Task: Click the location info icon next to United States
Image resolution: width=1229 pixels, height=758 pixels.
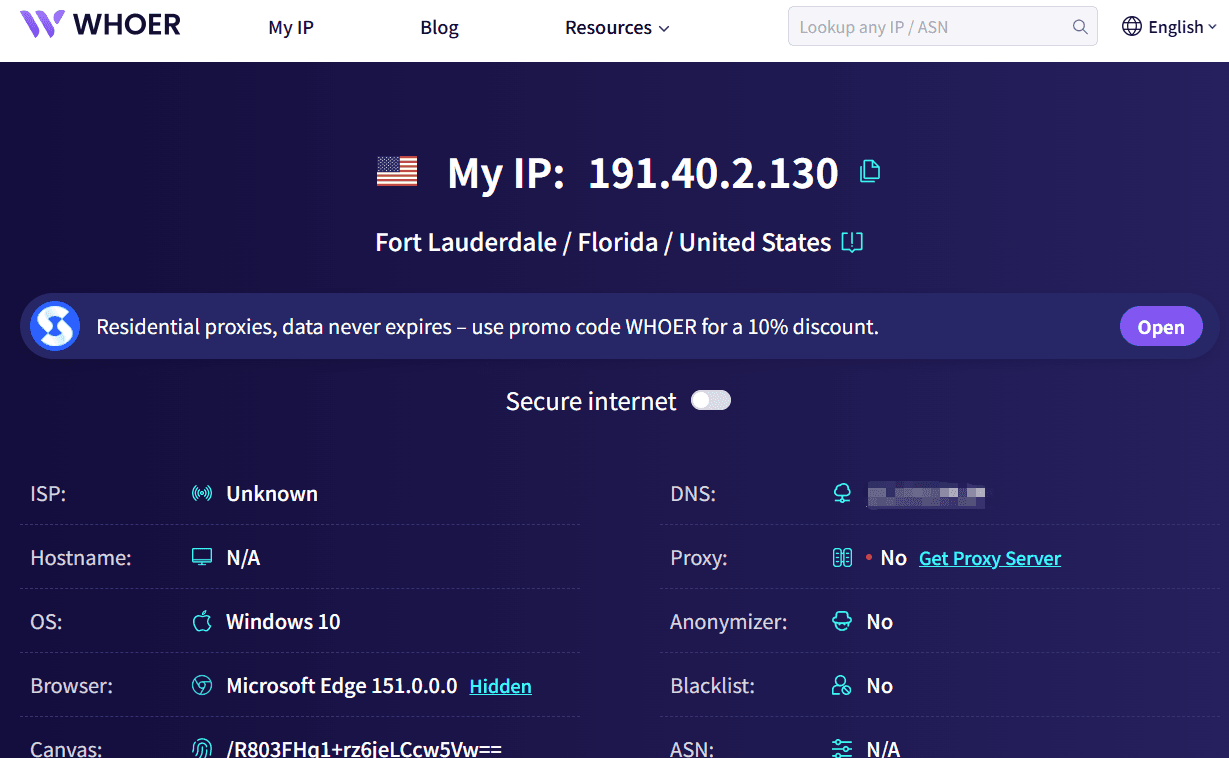Action: coord(852,242)
